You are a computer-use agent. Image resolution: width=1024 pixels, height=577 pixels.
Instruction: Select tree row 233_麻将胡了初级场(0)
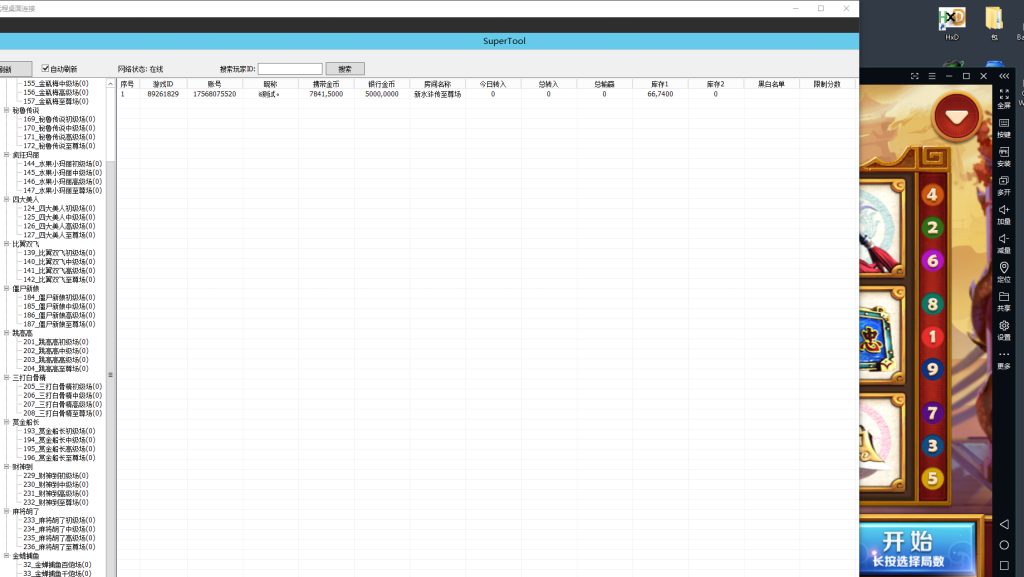point(59,520)
